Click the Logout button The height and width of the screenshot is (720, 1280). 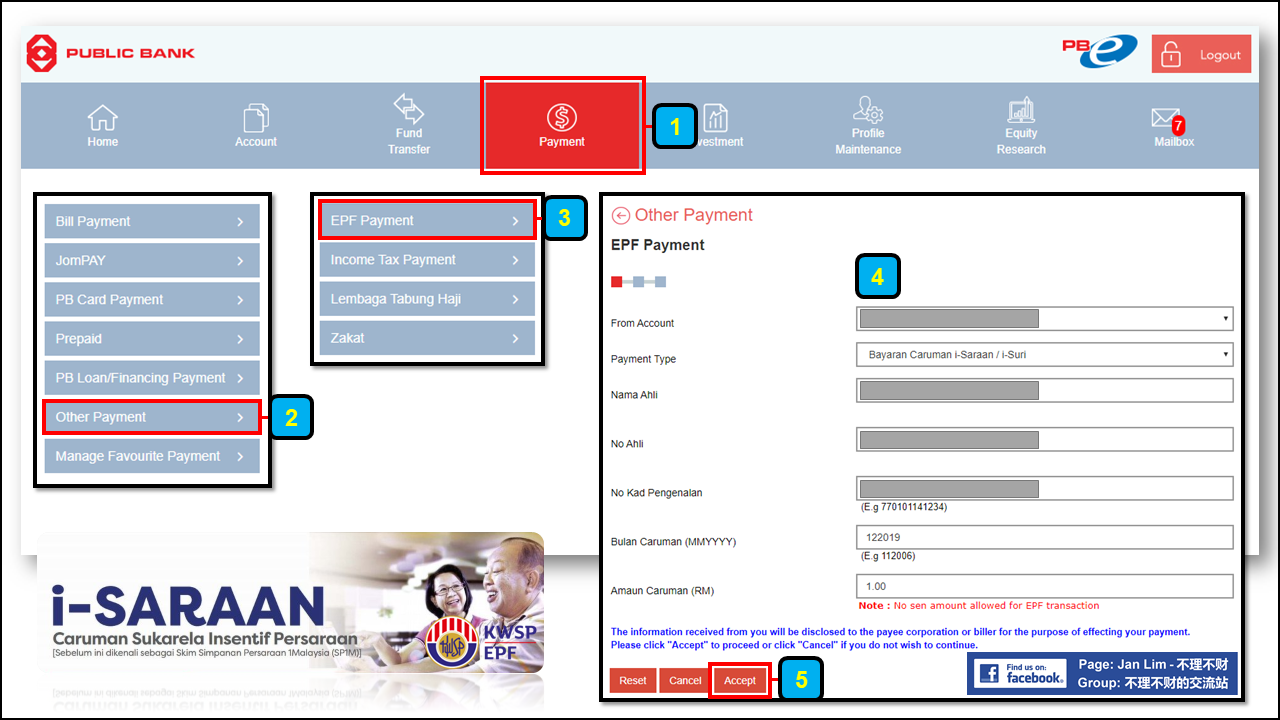click(1201, 55)
